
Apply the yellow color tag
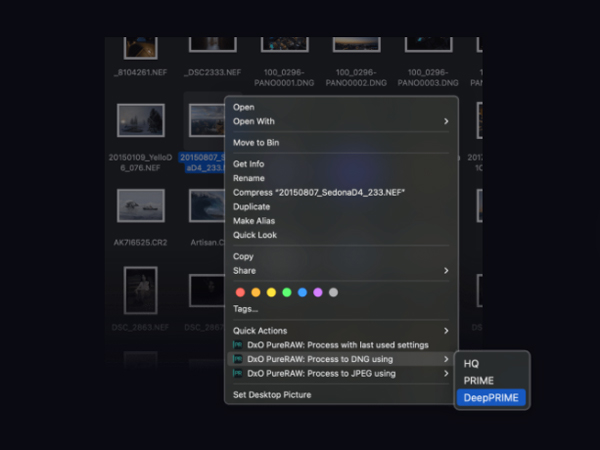point(271,292)
